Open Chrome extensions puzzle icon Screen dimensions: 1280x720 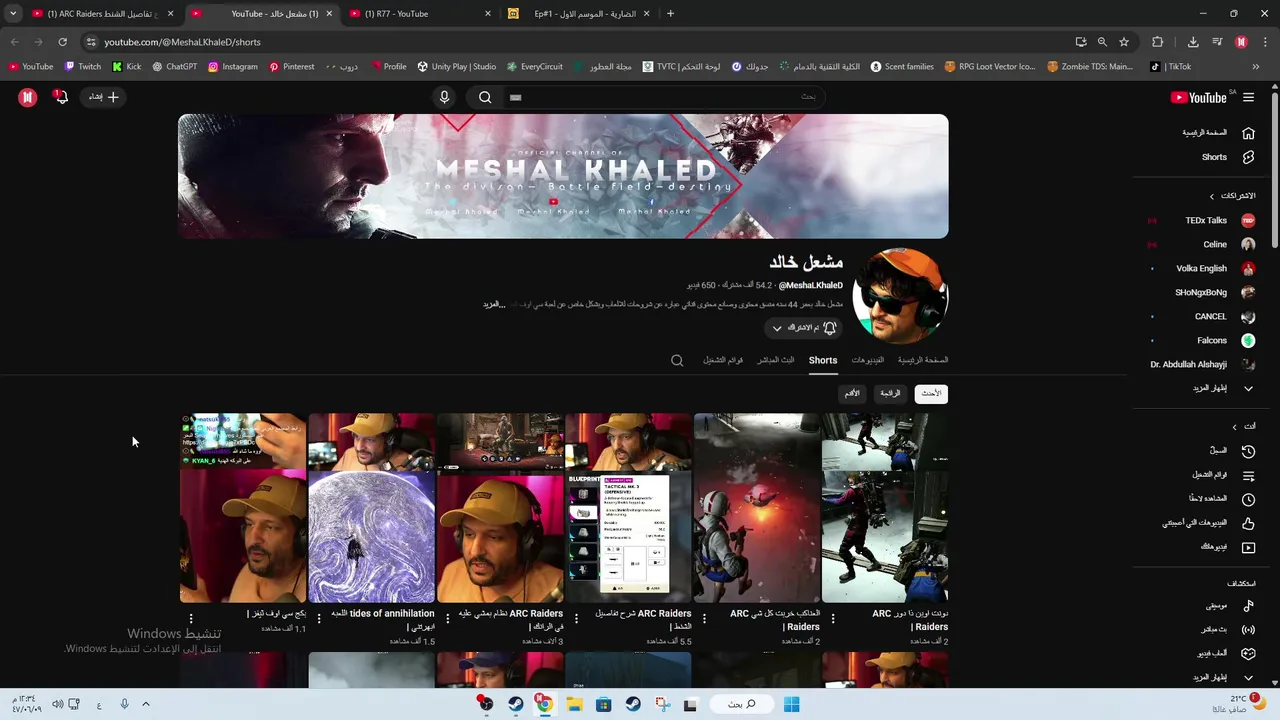pos(1158,42)
